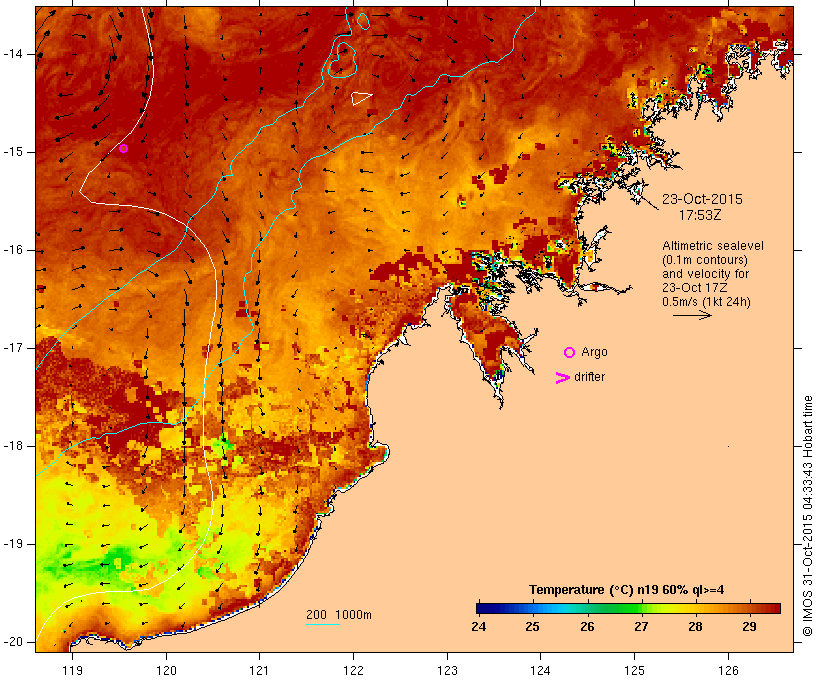Image resolution: width=820 pixels, height=680 pixels.
Task: Click the longitude axis label '120'
Action: coord(166,670)
